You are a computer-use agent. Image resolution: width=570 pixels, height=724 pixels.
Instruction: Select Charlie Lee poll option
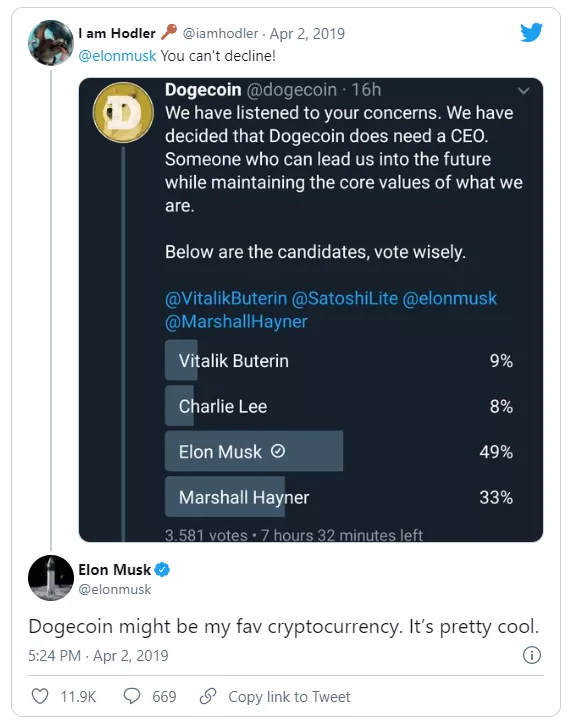(x=339, y=406)
